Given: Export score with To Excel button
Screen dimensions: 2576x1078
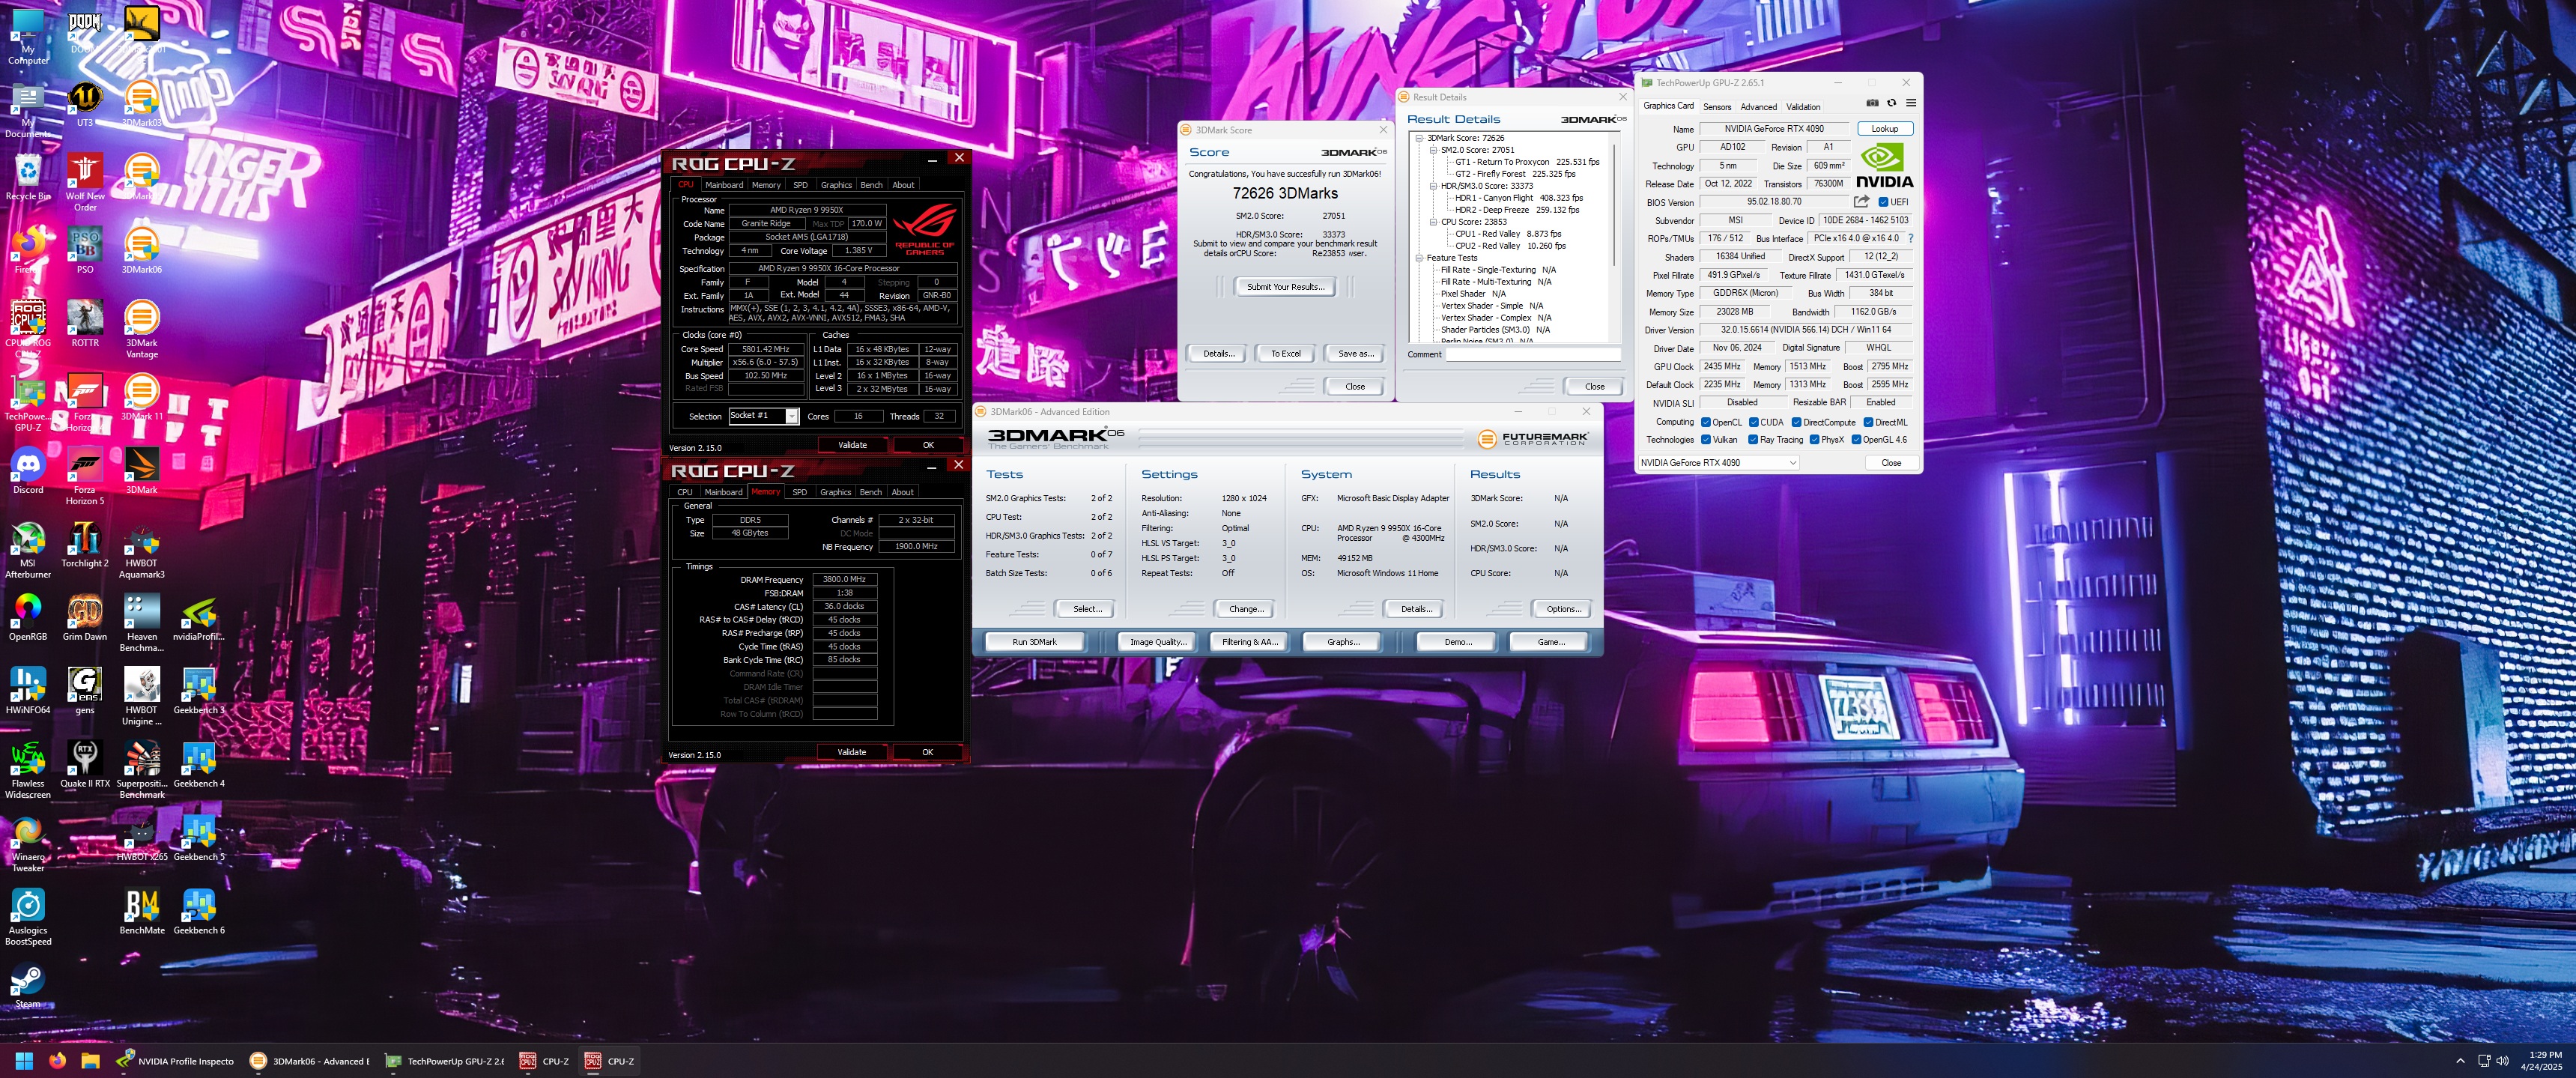Looking at the screenshot, I should tap(1285, 353).
